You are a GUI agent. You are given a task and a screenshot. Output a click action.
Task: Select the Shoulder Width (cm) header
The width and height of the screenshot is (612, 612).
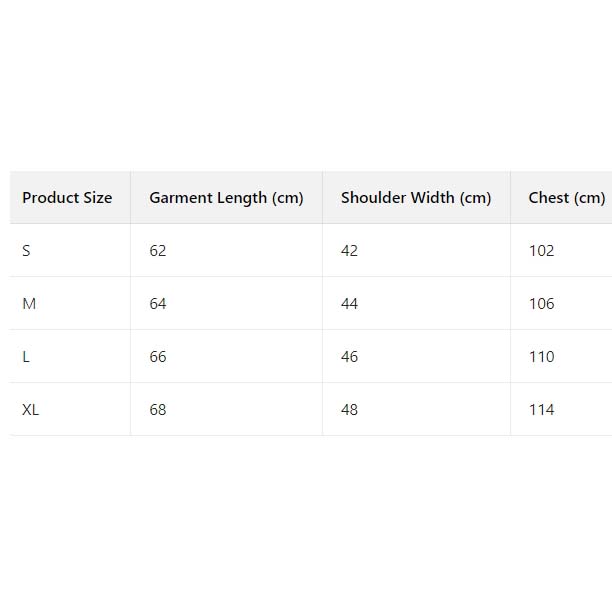(x=416, y=198)
